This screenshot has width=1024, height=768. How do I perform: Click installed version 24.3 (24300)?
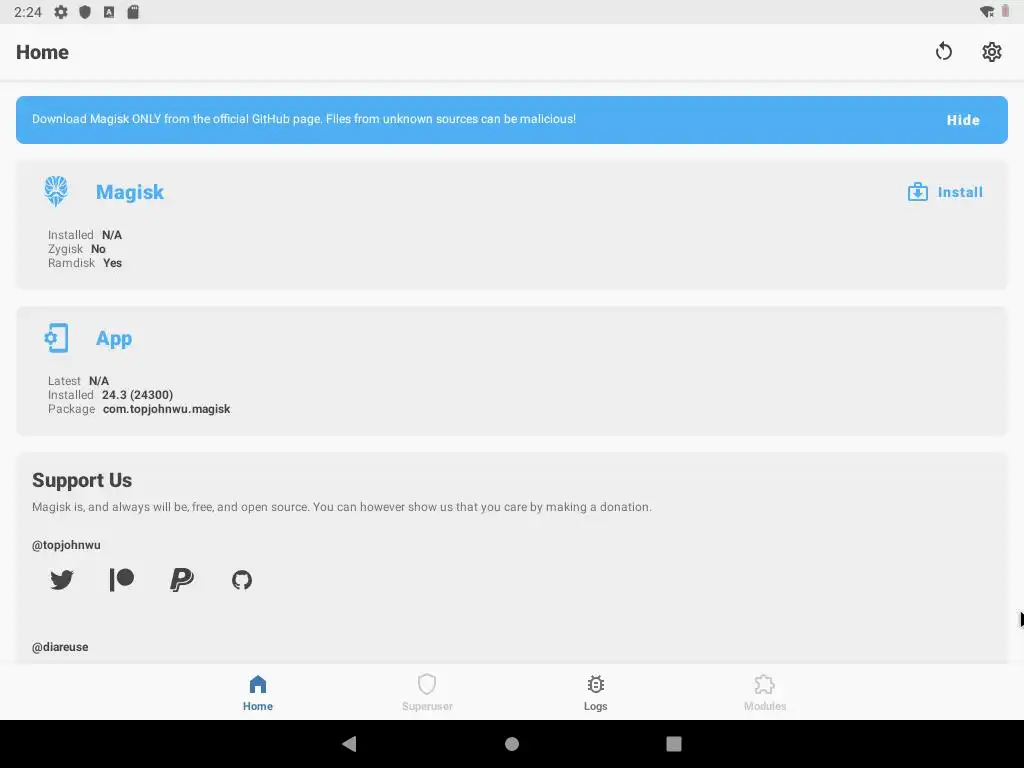[137, 395]
